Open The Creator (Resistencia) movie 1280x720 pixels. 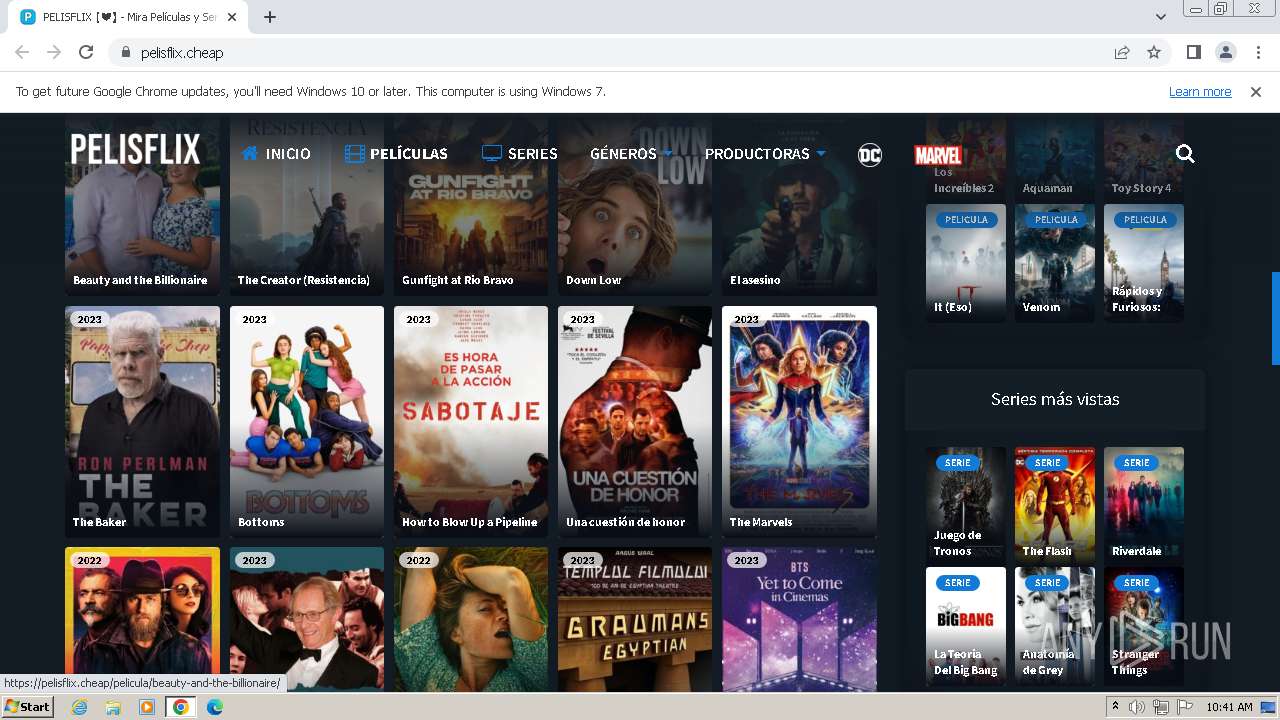[x=307, y=205]
